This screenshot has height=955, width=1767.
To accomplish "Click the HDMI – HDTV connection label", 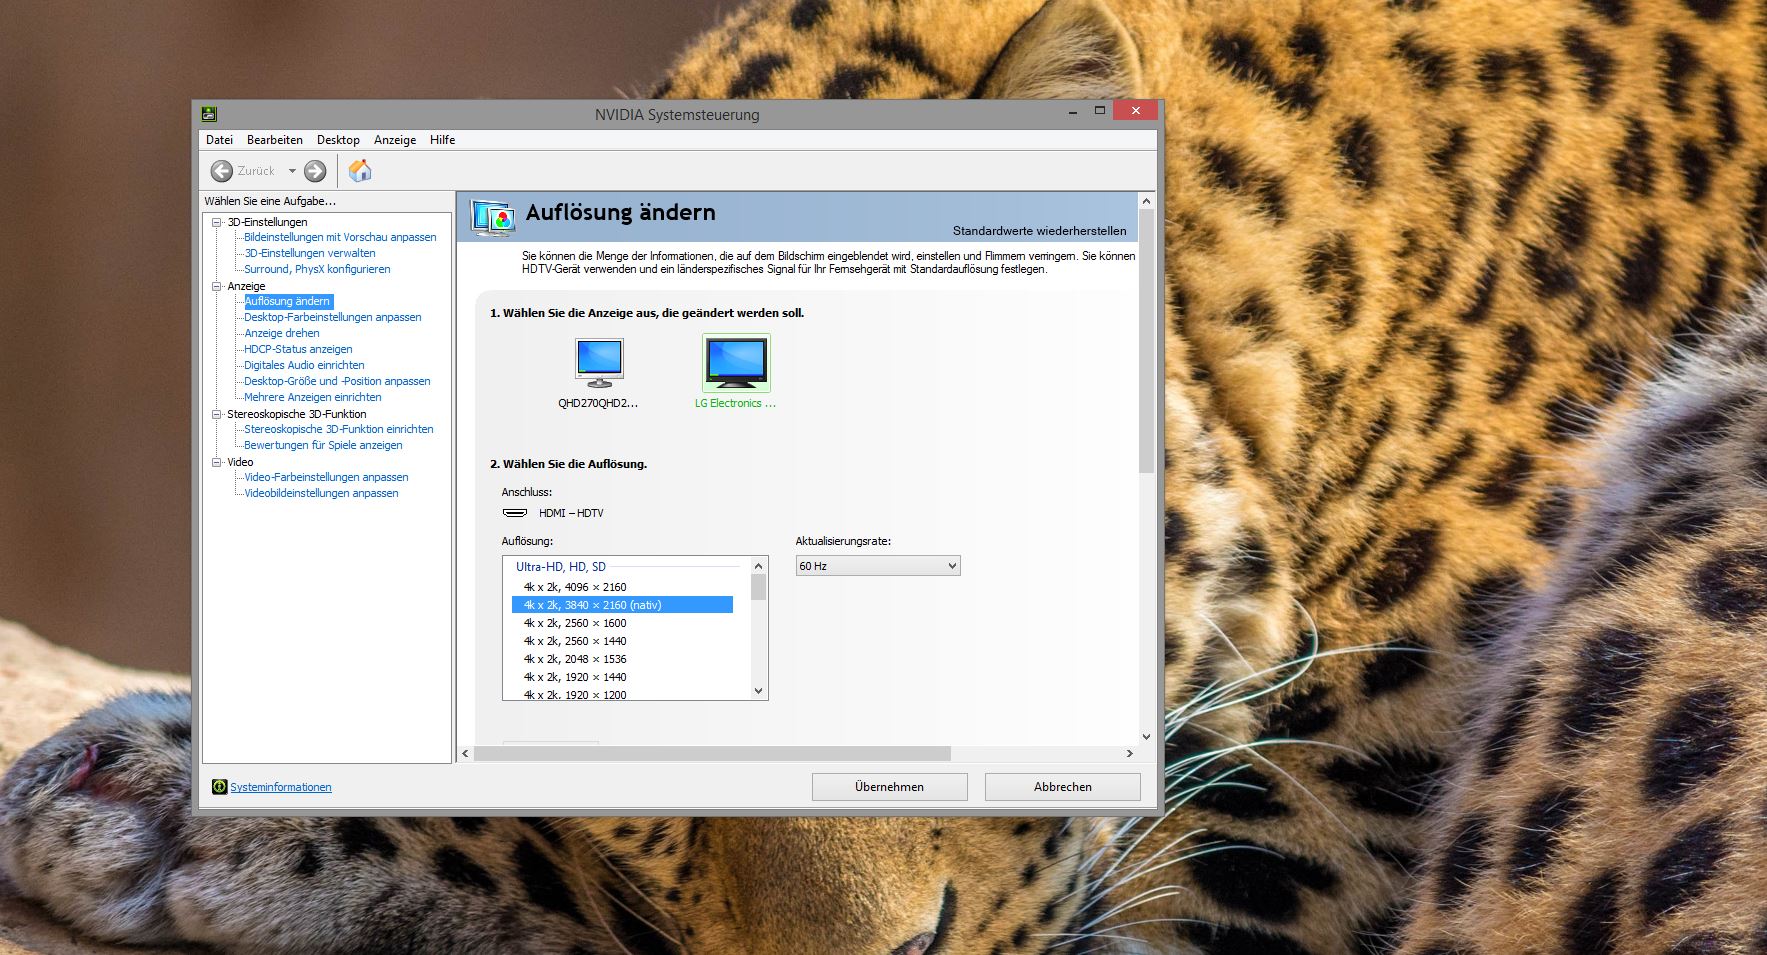I will click(571, 513).
